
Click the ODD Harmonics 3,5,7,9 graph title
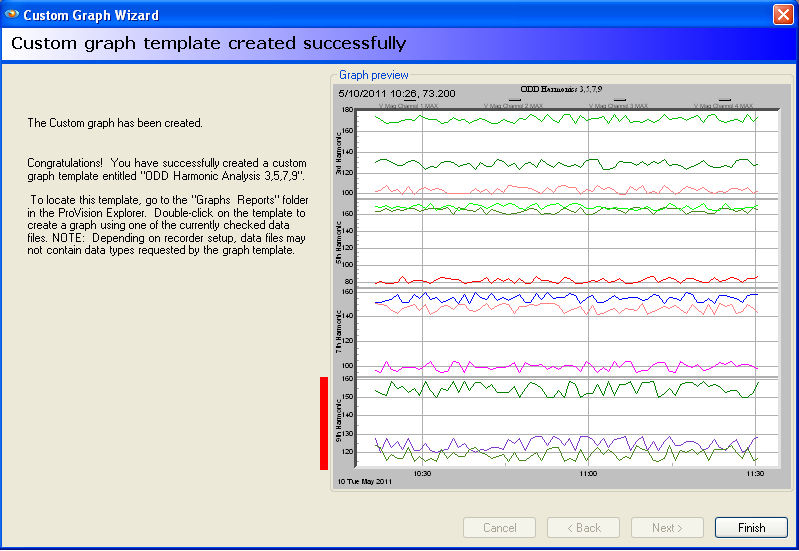point(561,89)
